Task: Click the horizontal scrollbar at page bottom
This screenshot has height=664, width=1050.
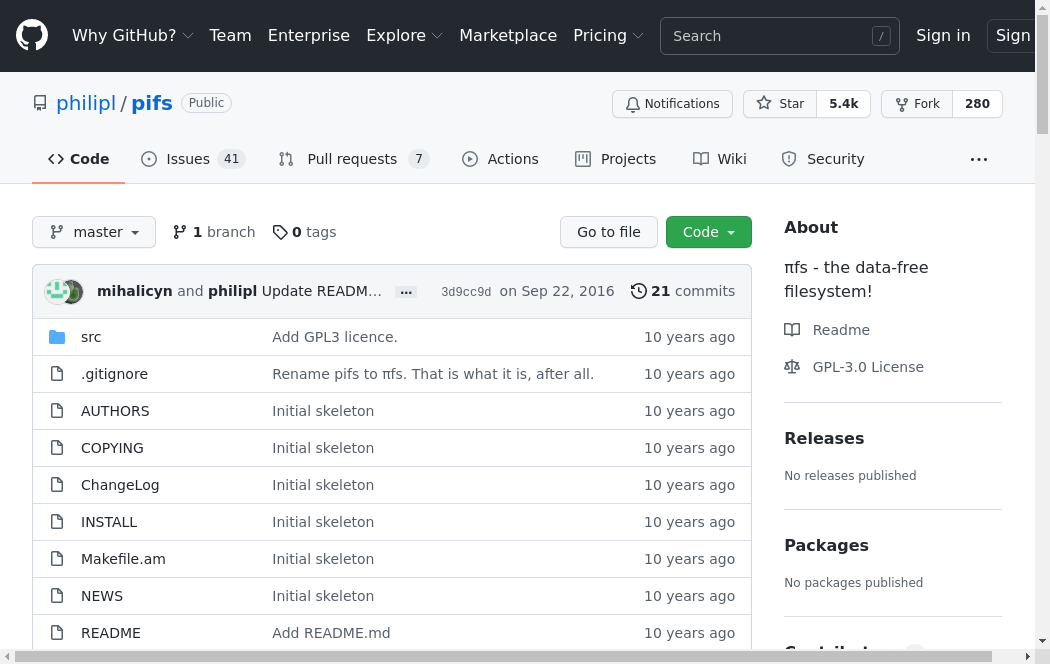Action: coord(500,657)
